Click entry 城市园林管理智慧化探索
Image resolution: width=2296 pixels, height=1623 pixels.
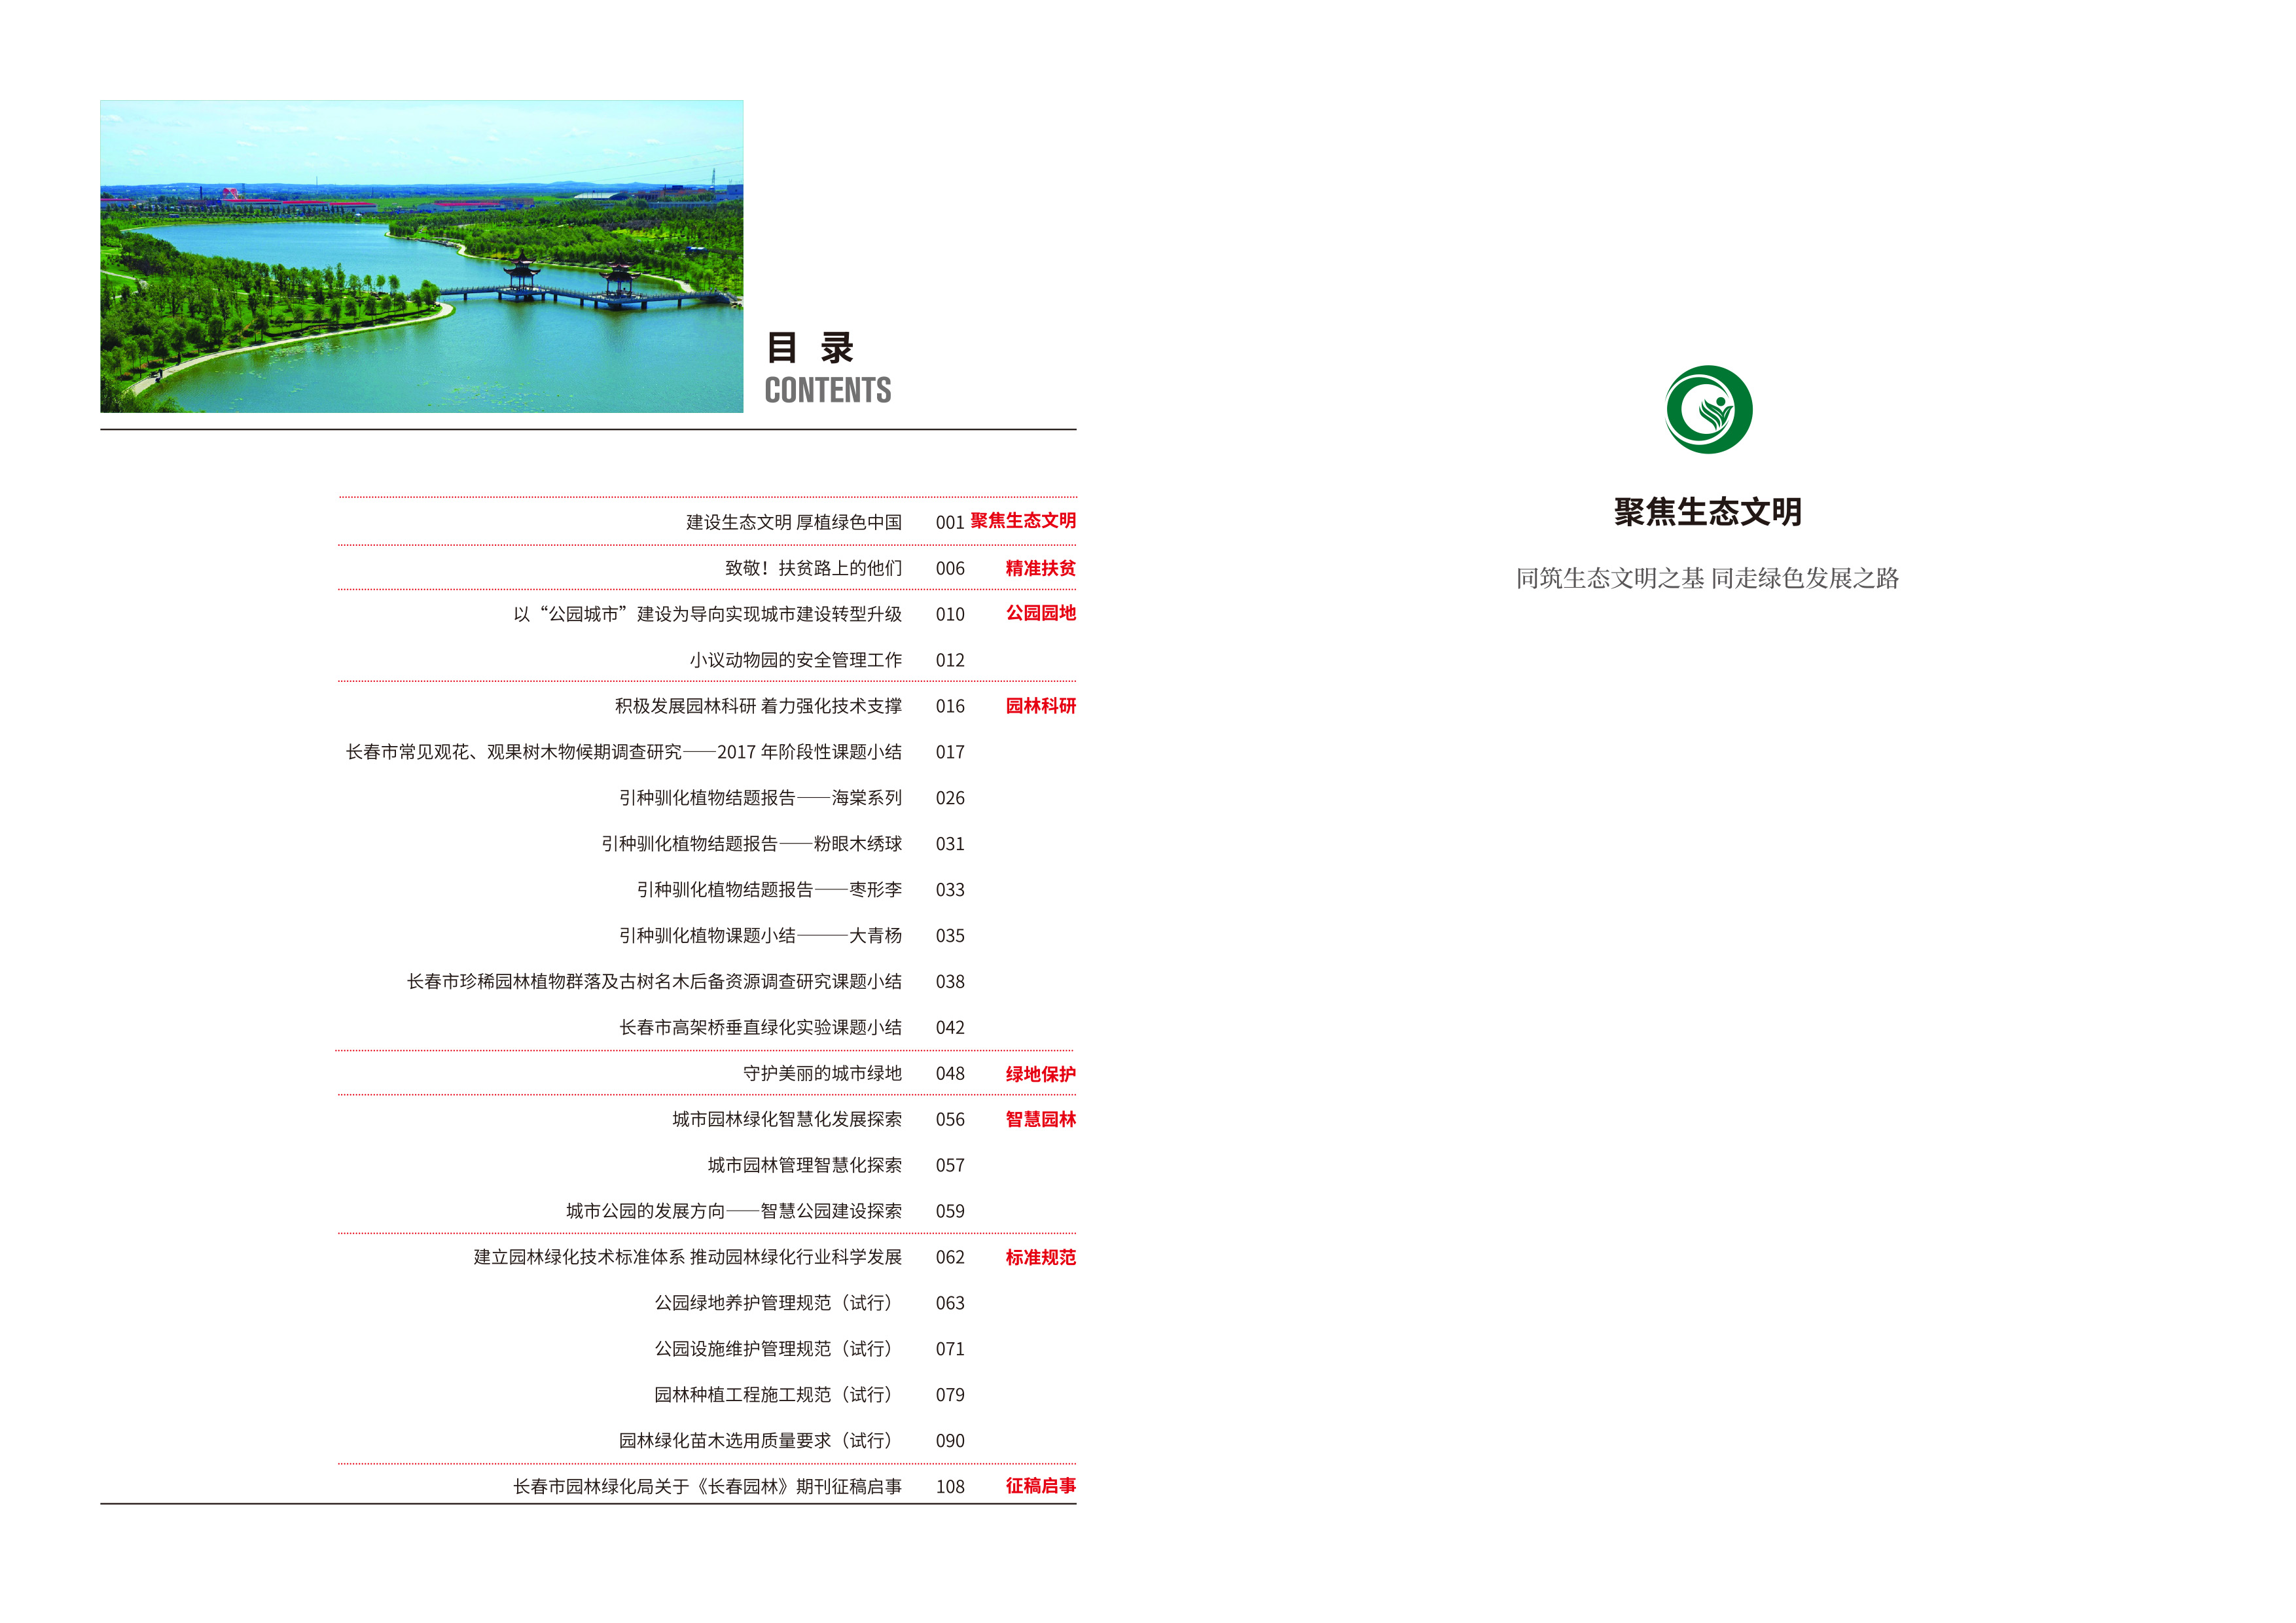click(x=804, y=1165)
